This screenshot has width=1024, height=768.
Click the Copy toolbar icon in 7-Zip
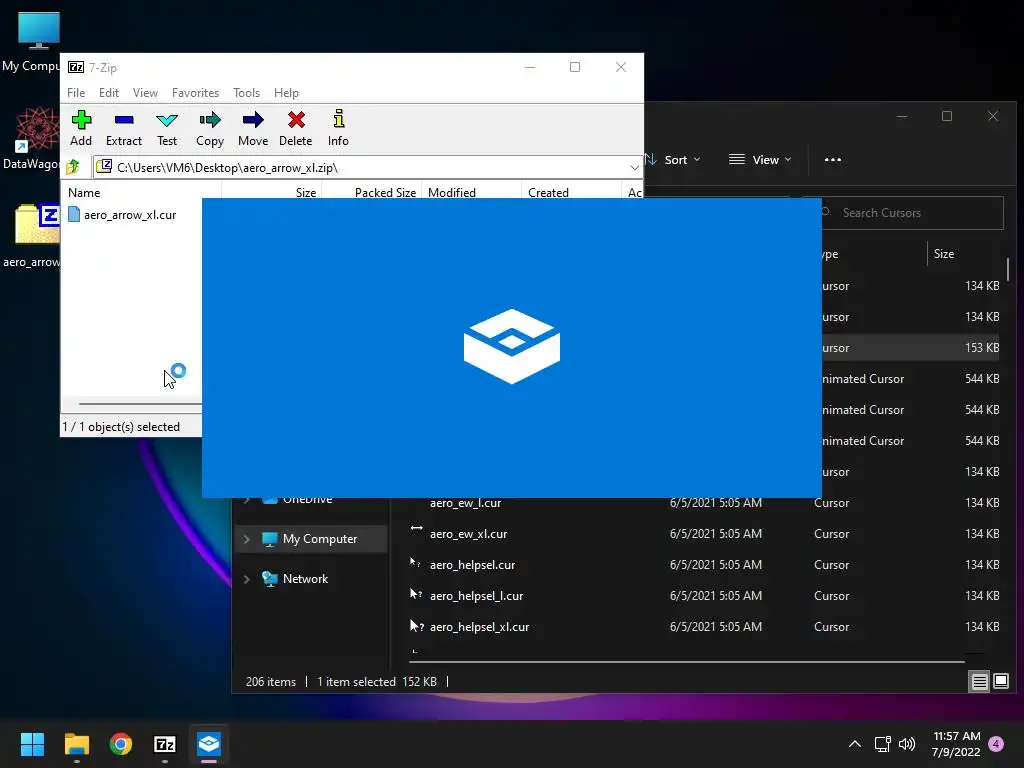tap(210, 128)
